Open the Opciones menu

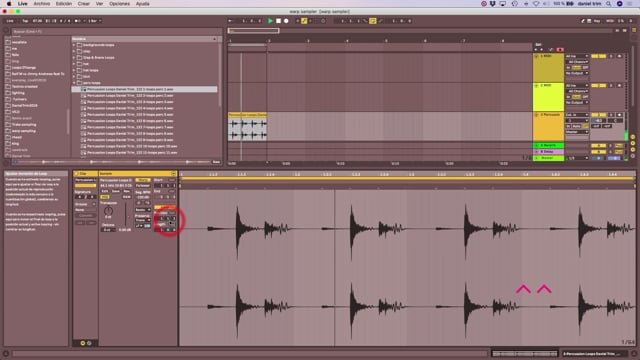pyautogui.click(x=119, y=4)
